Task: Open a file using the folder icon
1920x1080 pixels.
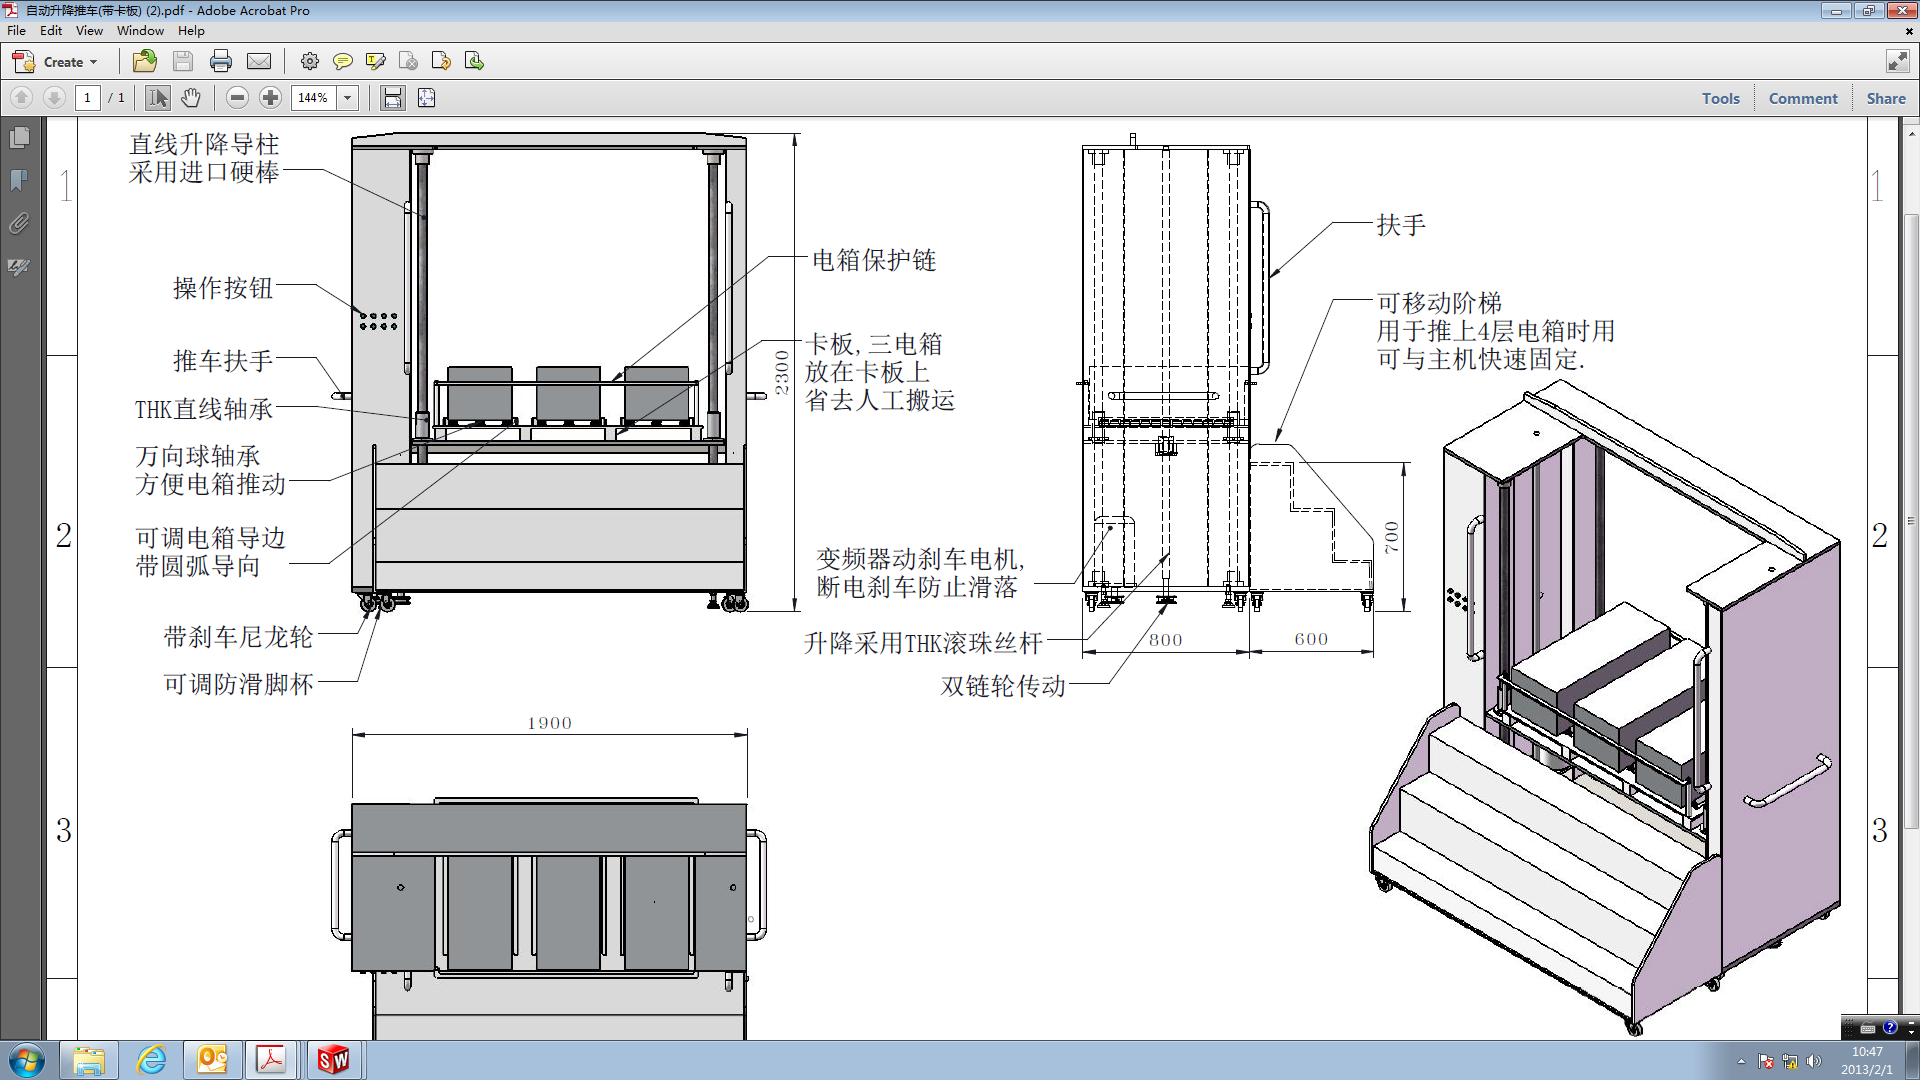Action: point(144,62)
